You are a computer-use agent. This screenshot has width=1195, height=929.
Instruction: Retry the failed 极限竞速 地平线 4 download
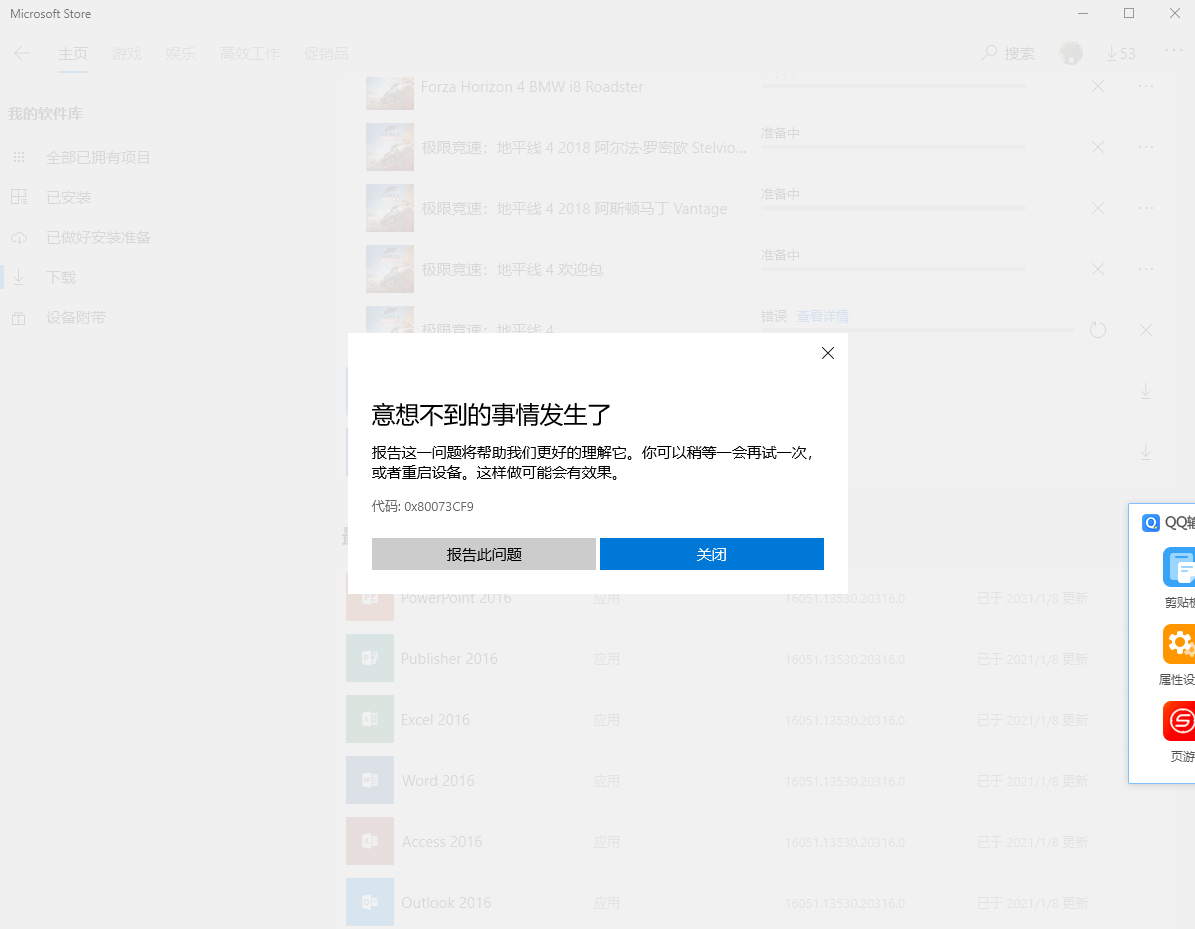point(1097,329)
